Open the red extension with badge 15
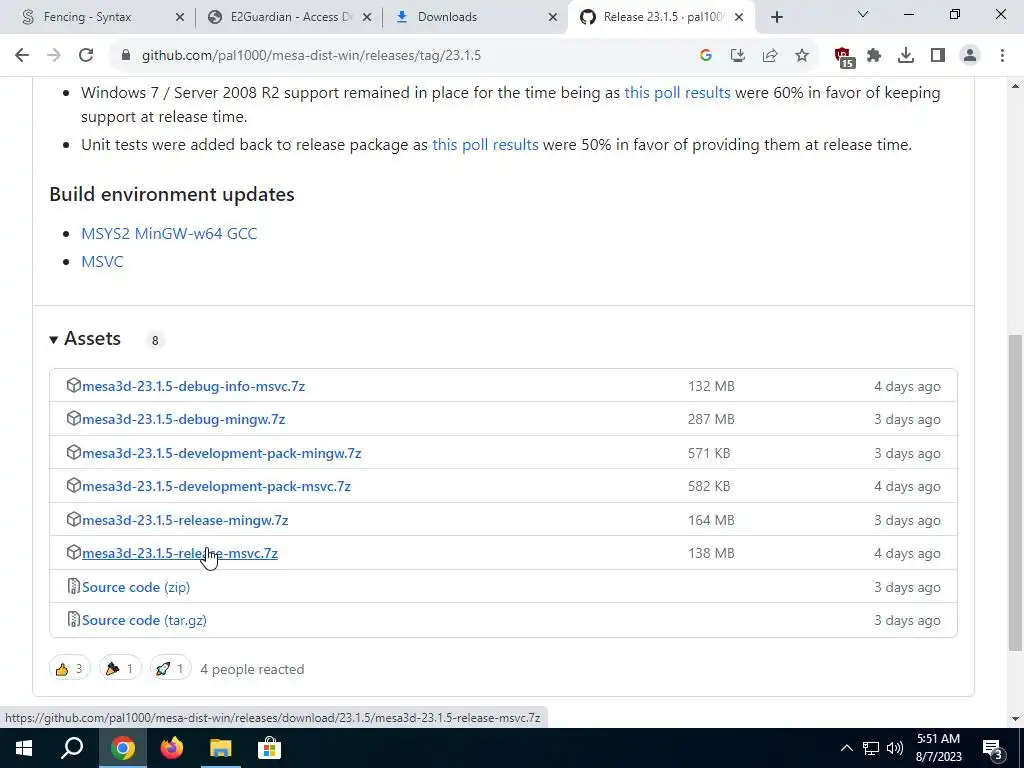This screenshot has height=768, width=1024. pos(844,57)
